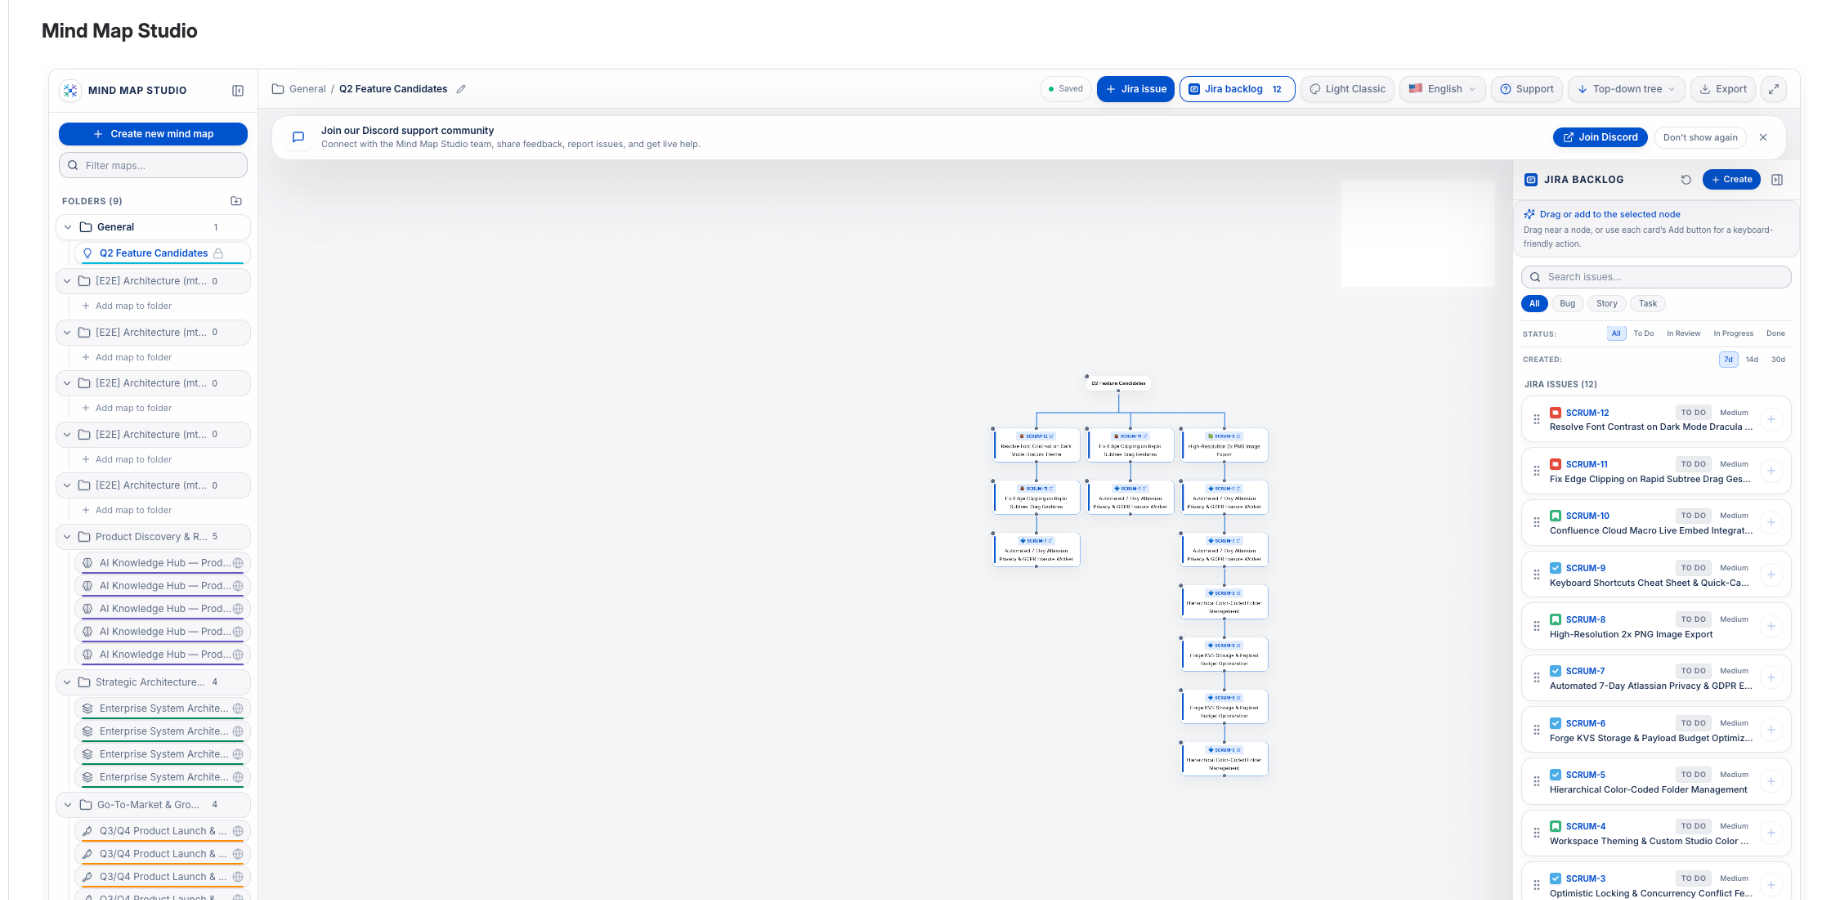Image resolution: width=1840 pixels, height=900 pixels.
Task: Click the pencil icon to rename the map
Action: pos(461,89)
